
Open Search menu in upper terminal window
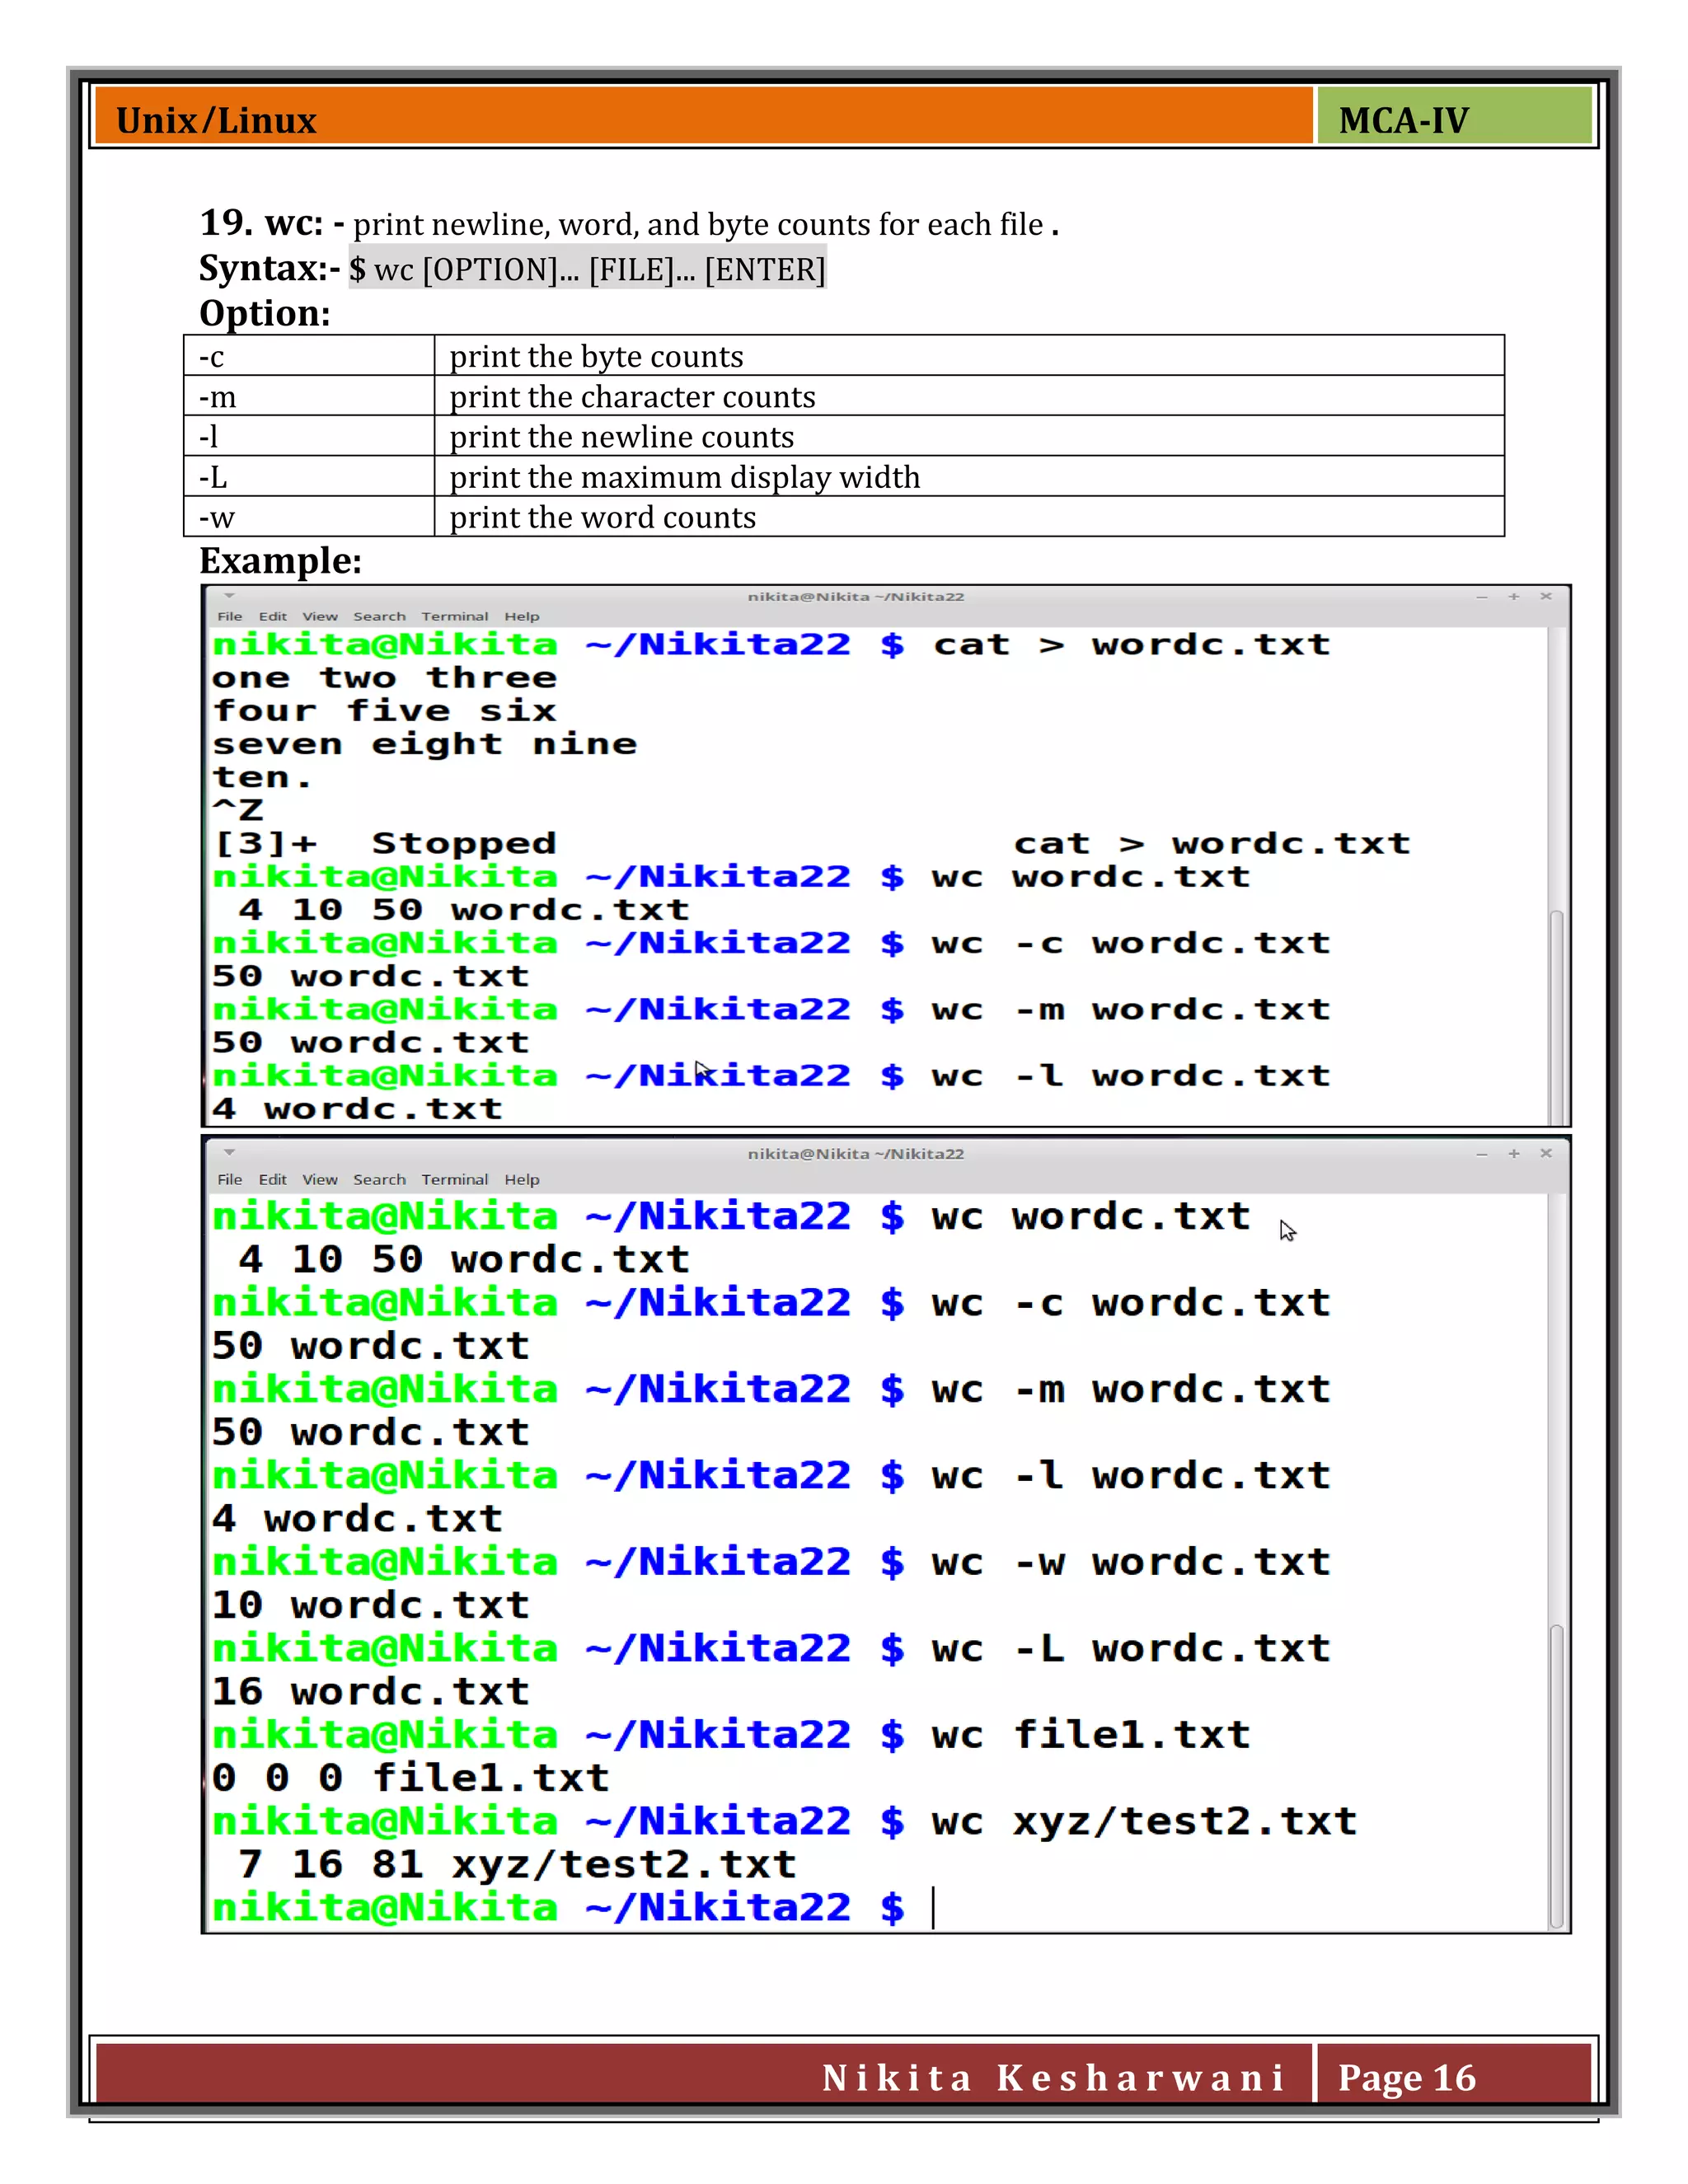tap(379, 617)
